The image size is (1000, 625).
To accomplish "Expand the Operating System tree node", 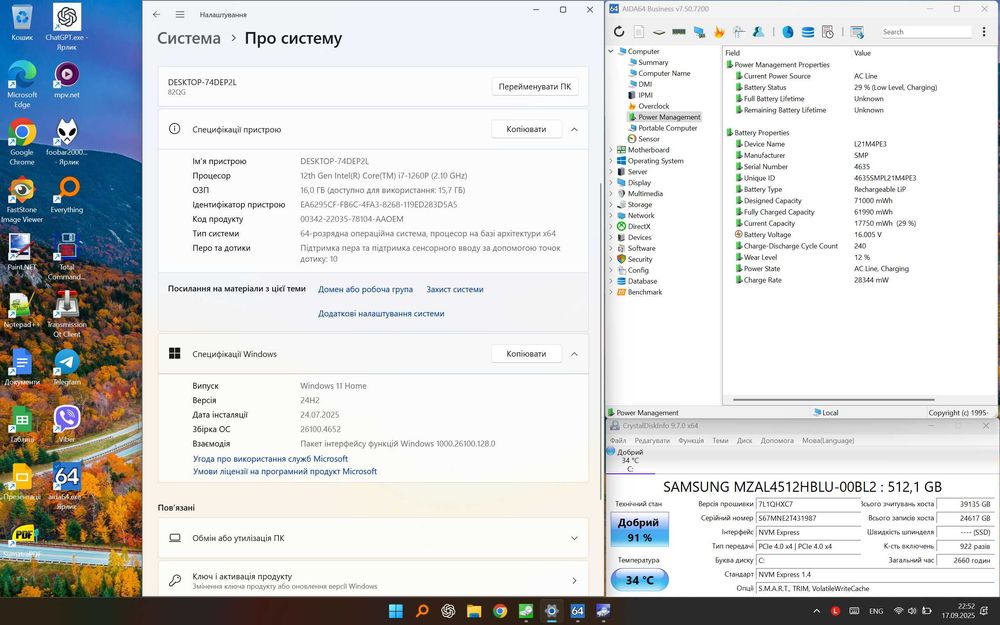I will (x=611, y=161).
